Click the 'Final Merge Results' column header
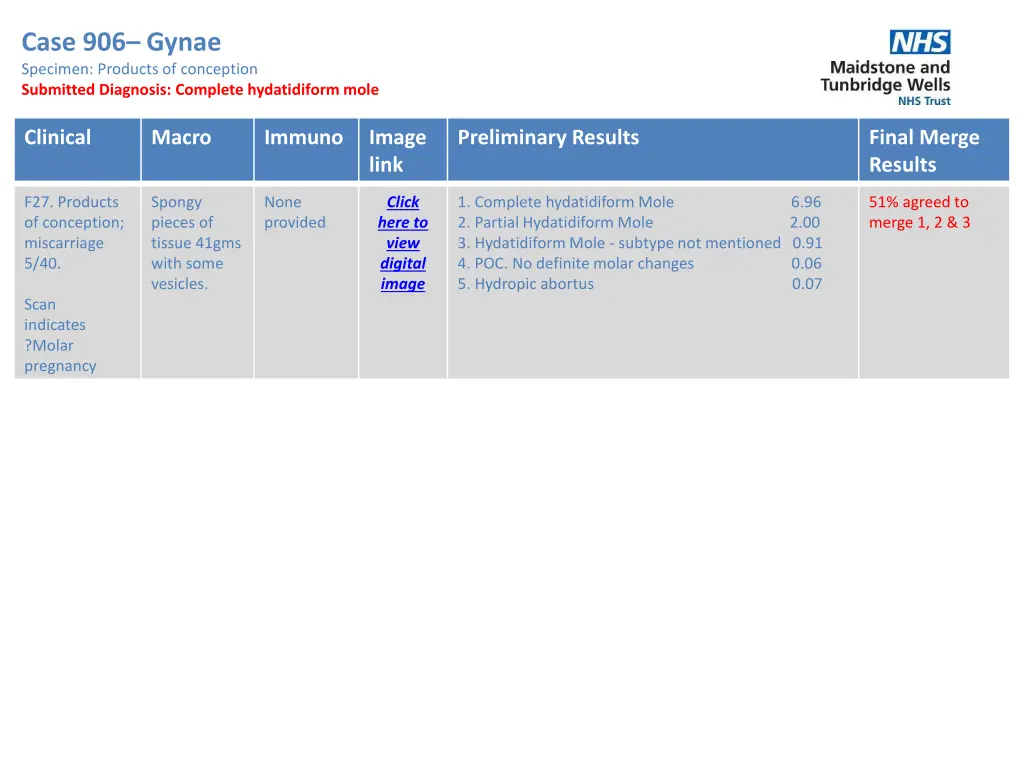 coord(934,150)
